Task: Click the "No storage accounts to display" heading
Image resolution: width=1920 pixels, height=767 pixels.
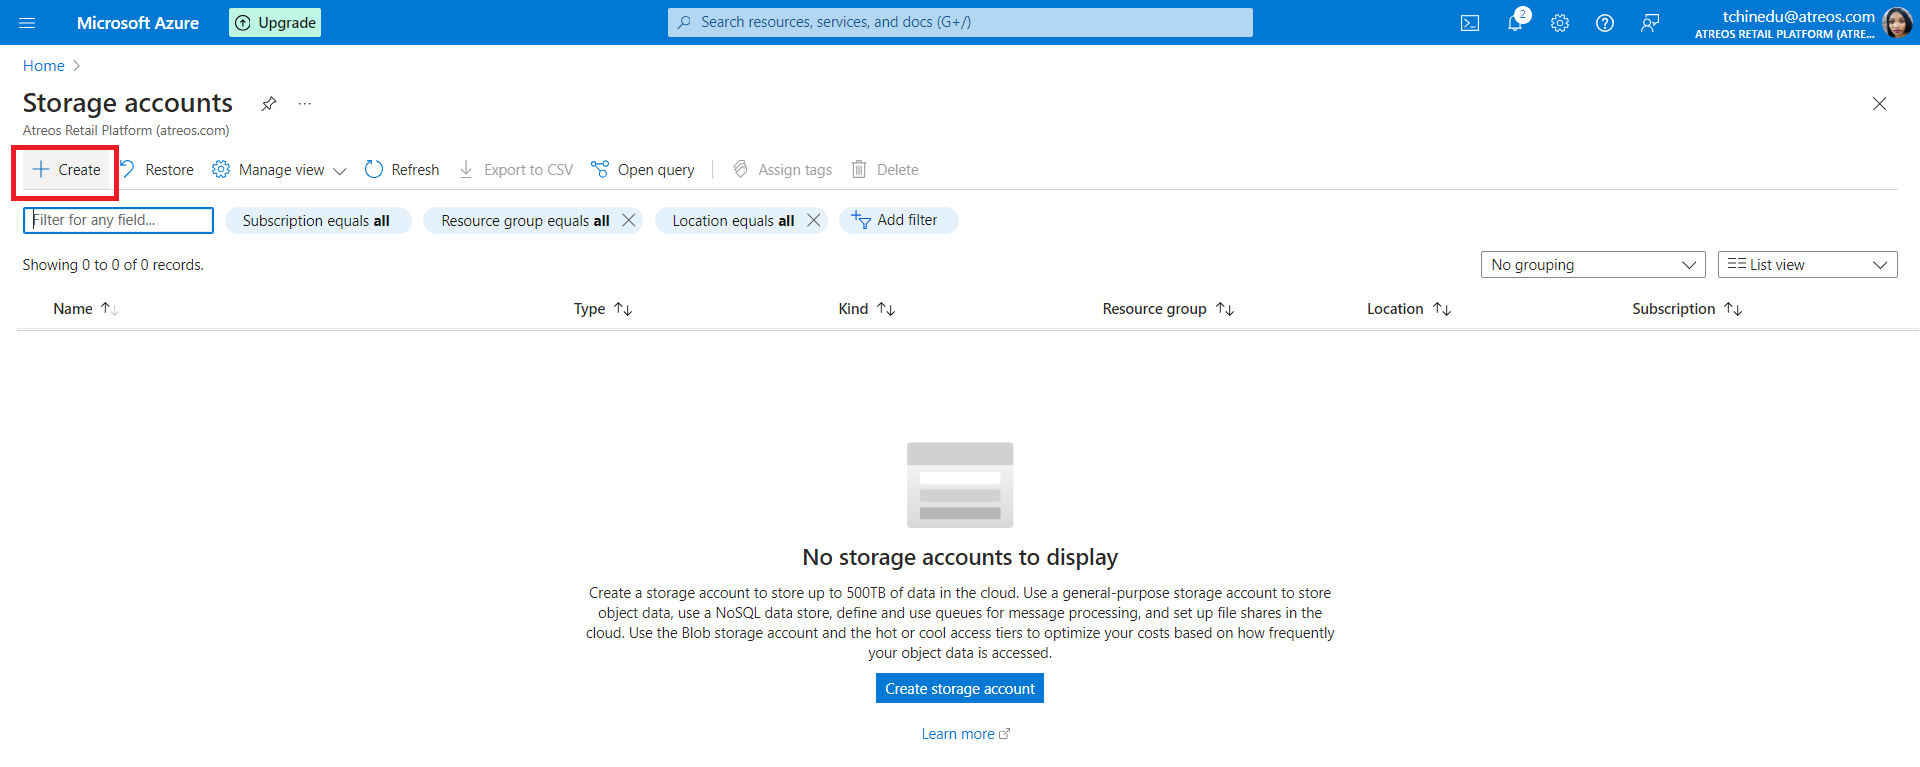Action: point(960,557)
